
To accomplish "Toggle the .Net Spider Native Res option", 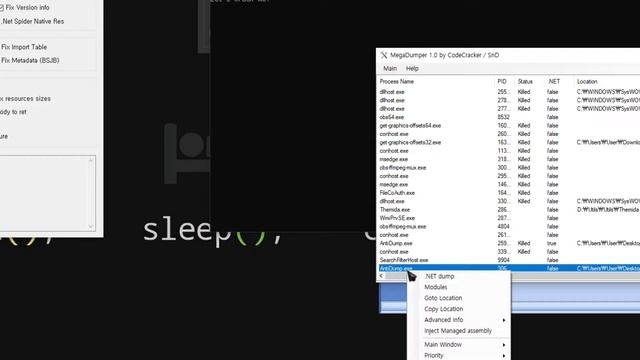I will (x=32, y=22).
